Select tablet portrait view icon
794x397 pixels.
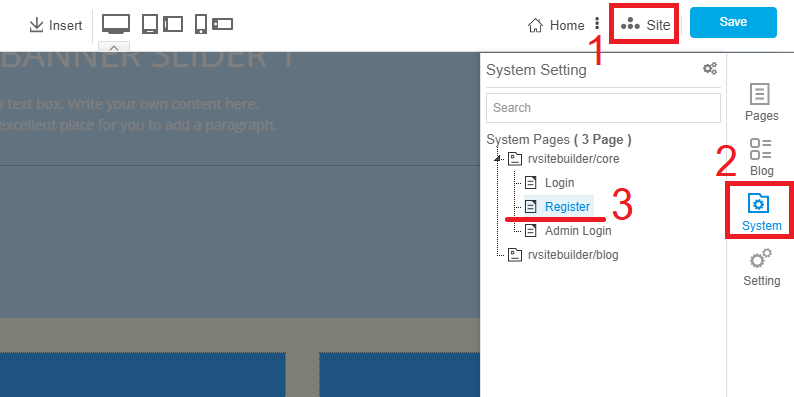(150, 24)
